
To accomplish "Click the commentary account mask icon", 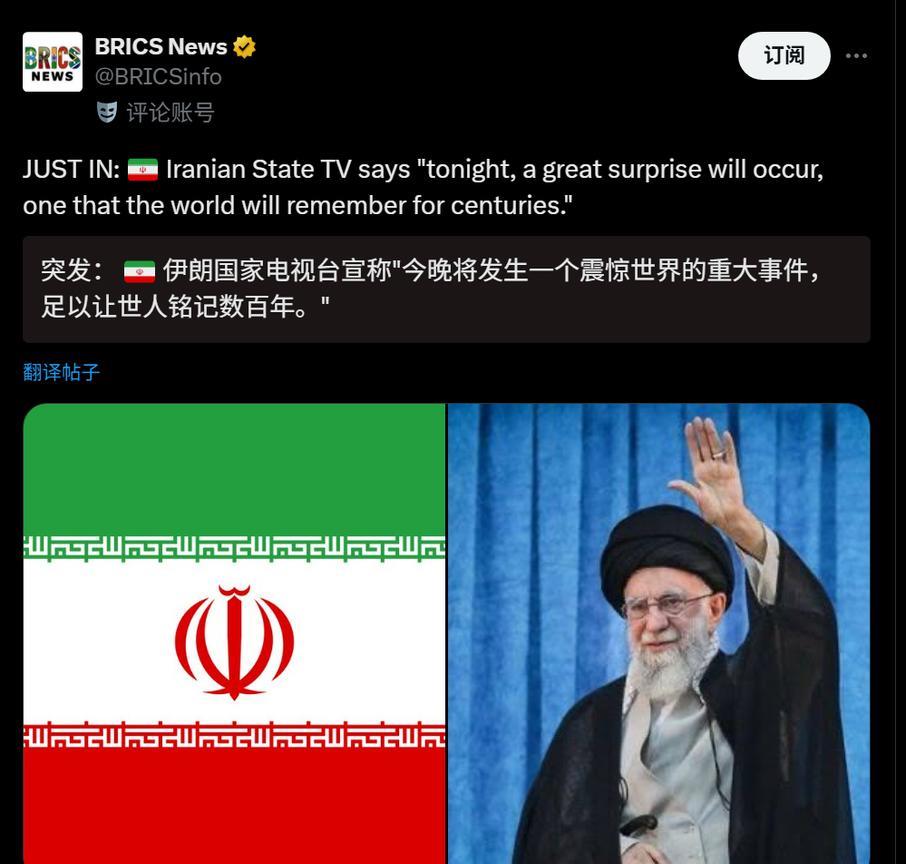I will click(x=107, y=112).
